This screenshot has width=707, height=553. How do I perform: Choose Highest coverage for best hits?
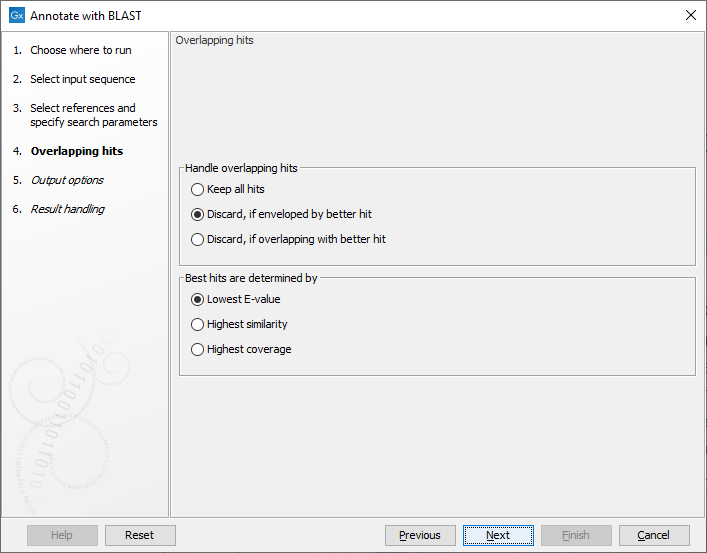tap(197, 349)
